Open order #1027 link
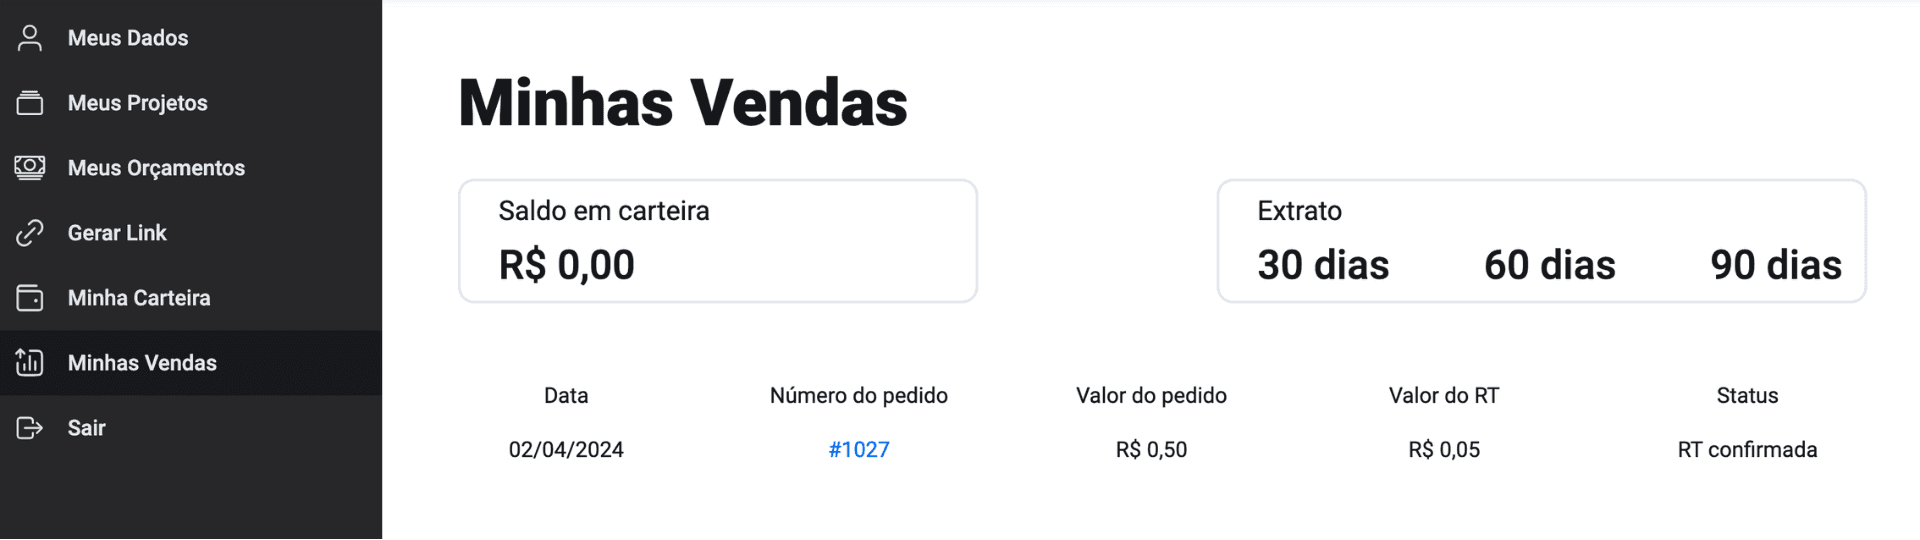1920x540 pixels. [x=859, y=450]
